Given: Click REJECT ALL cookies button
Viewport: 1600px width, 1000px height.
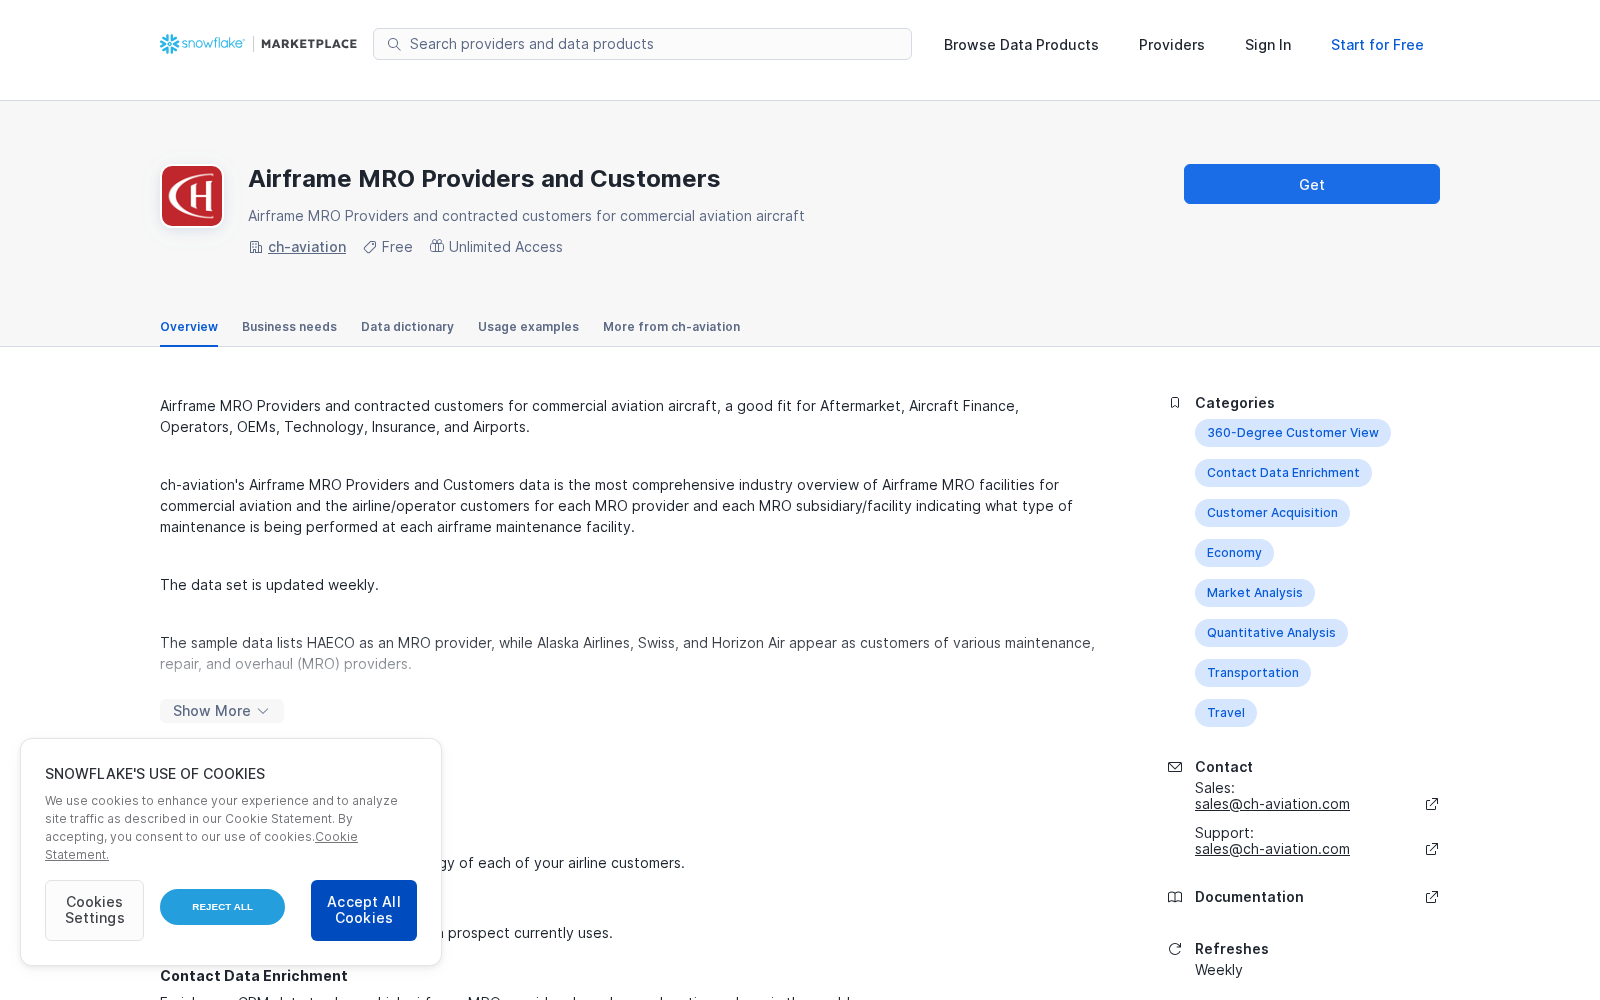Looking at the screenshot, I should 222,907.
